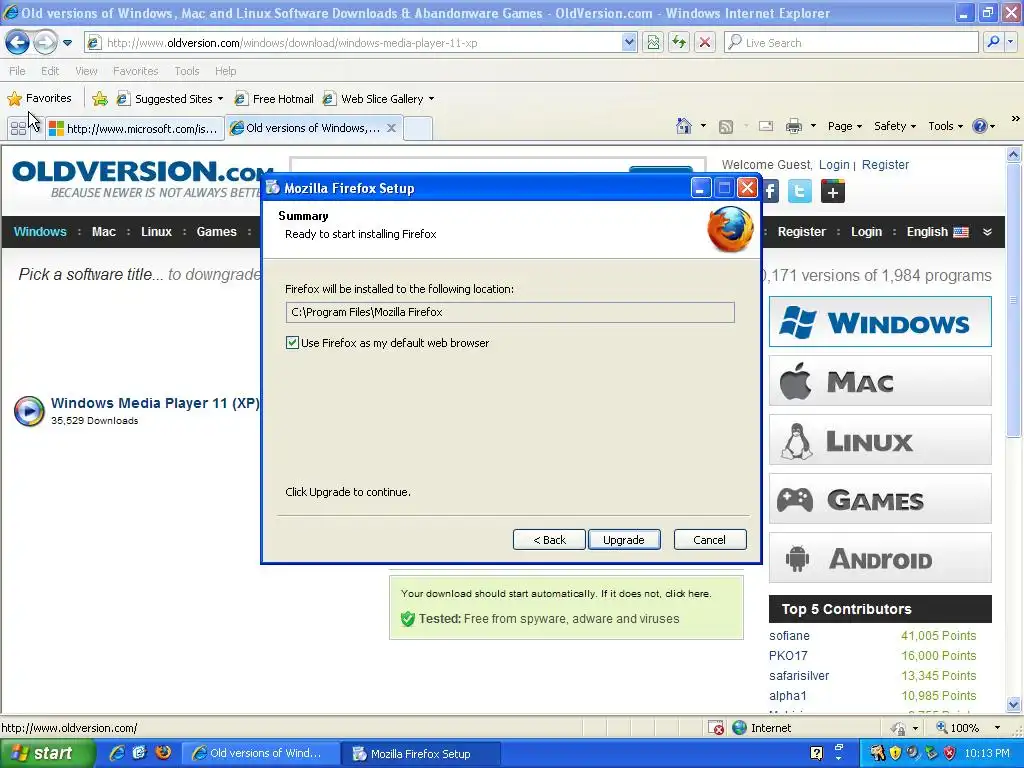Open the Help menu
This screenshot has width=1024, height=768.
tap(225, 71)
